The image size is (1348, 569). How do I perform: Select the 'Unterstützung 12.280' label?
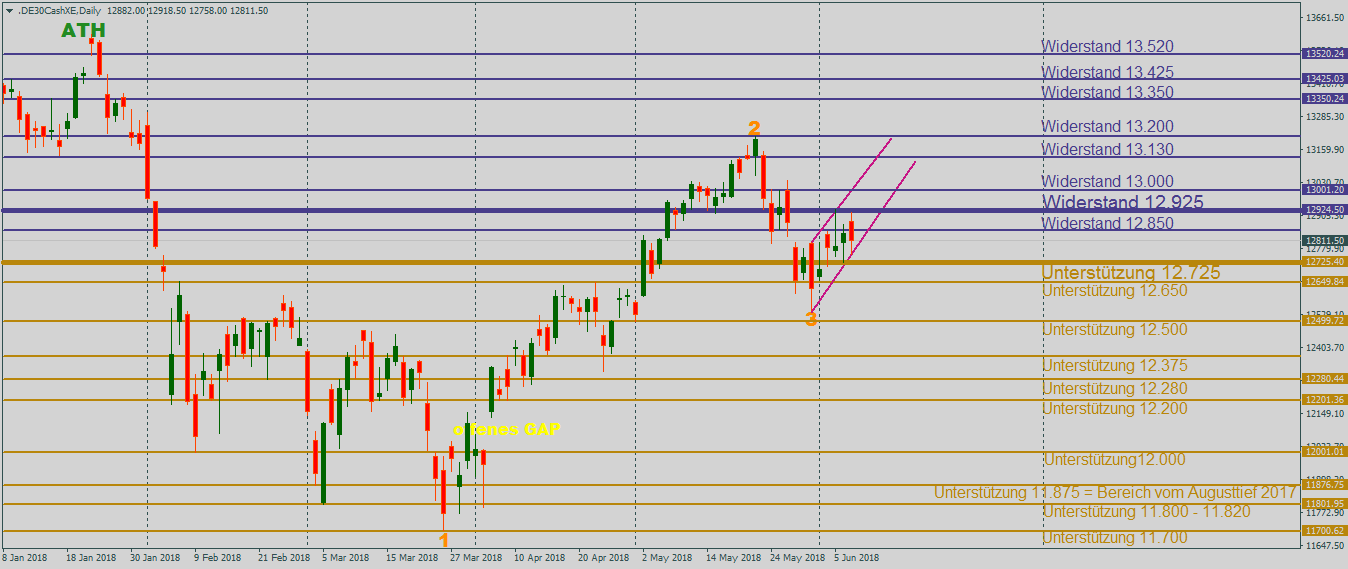tap(1114, 388)
